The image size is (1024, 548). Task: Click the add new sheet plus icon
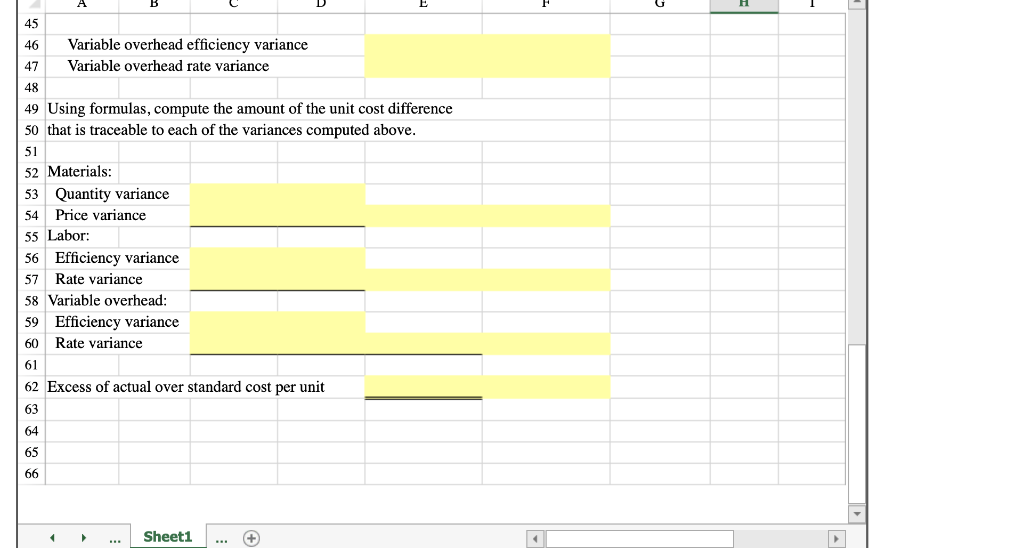(251, 538)
